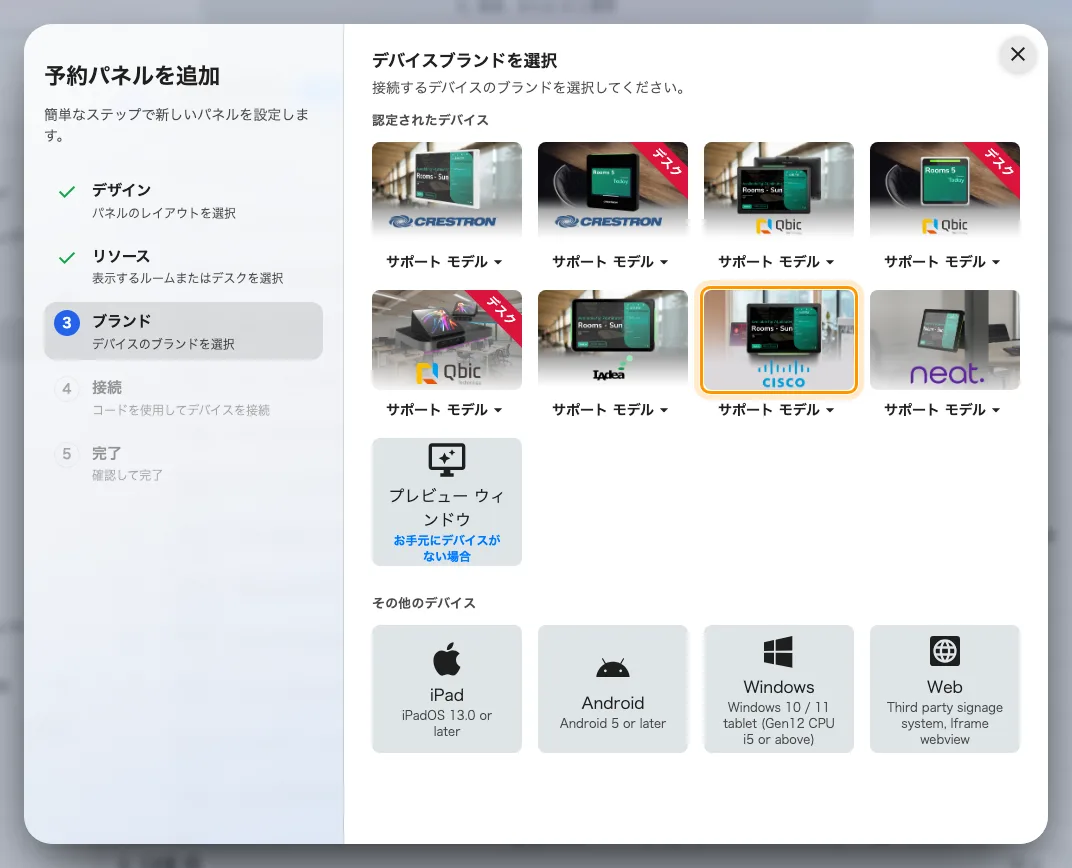Click the 'その他のデバイス' heading

click(424, 603)
